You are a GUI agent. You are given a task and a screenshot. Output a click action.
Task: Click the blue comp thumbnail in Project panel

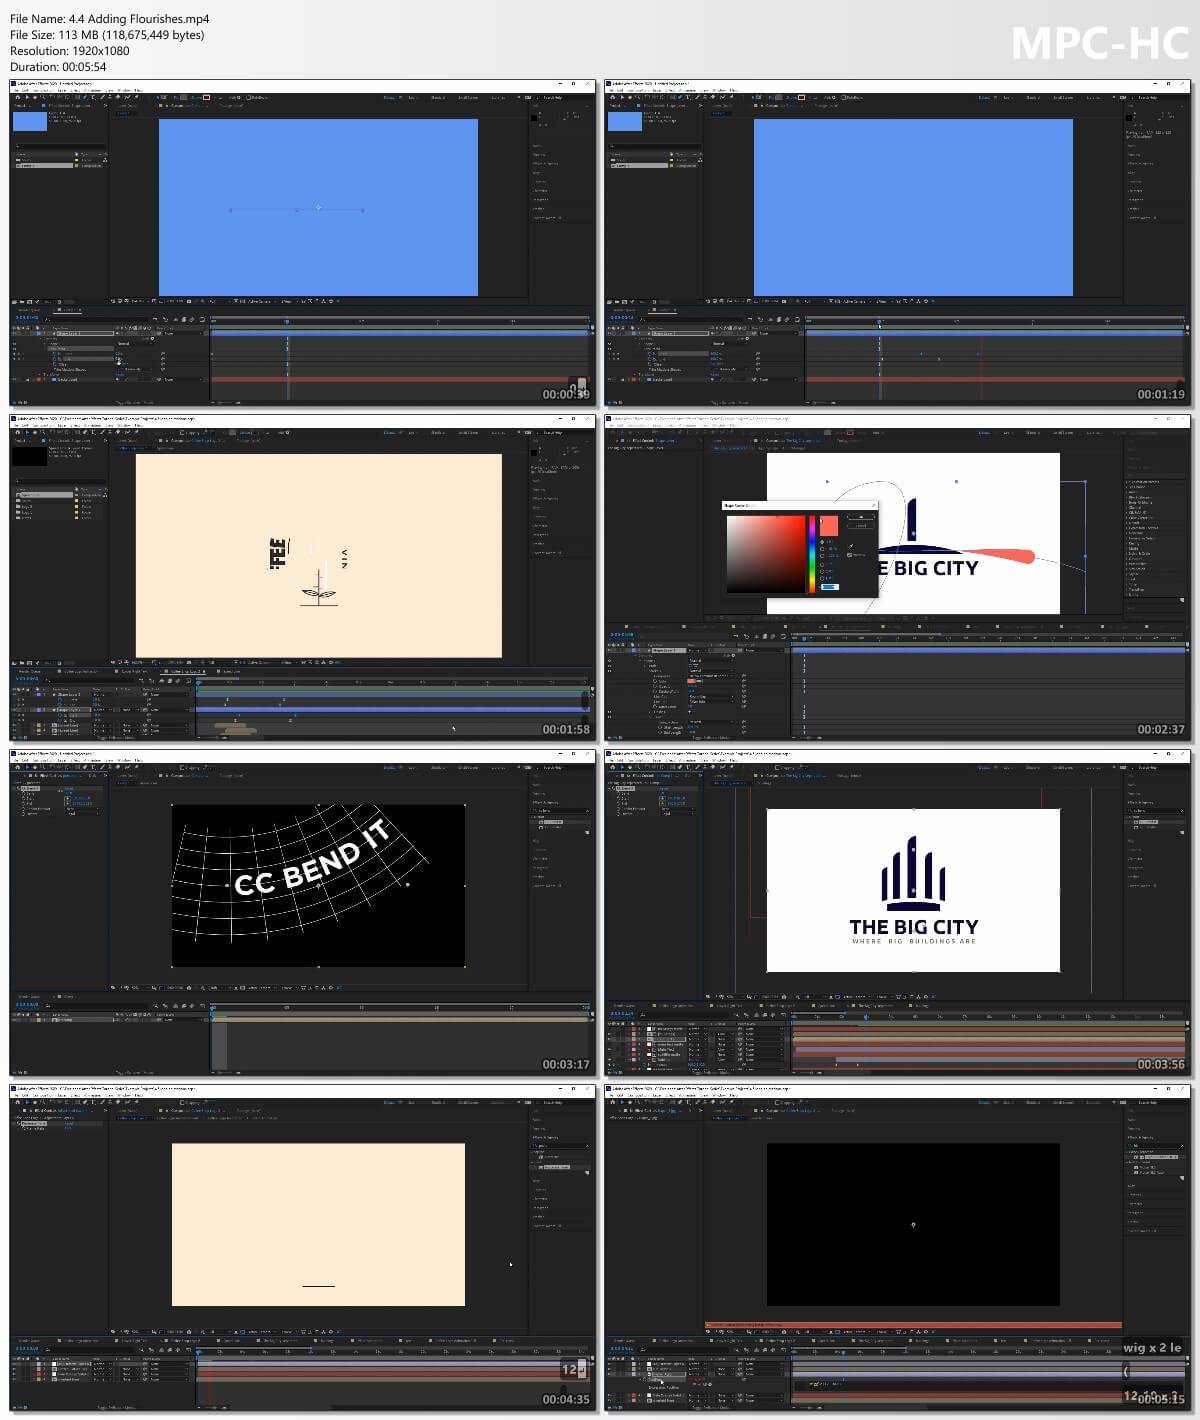pyautogui.click(x=30, y=122)
